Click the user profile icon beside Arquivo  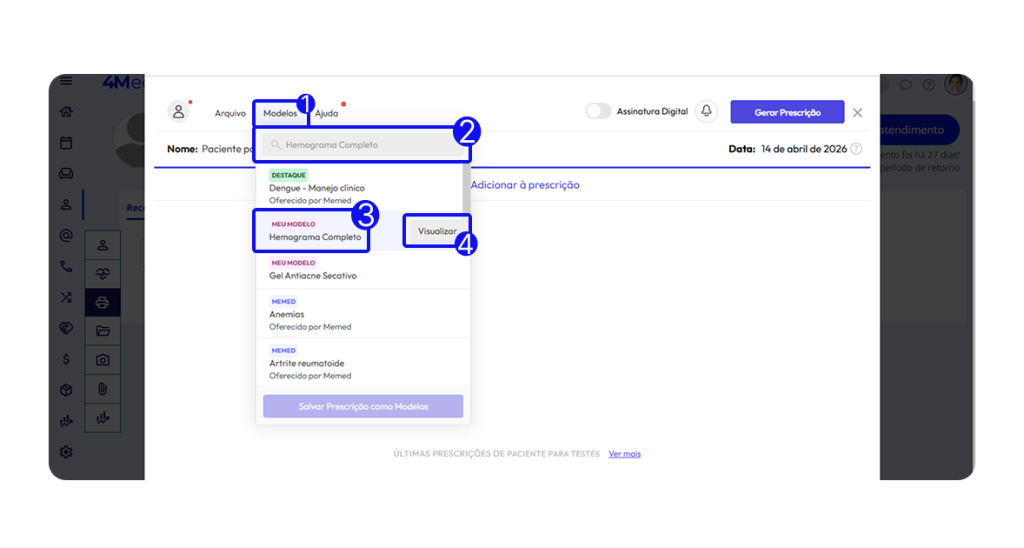click(178, 112)
